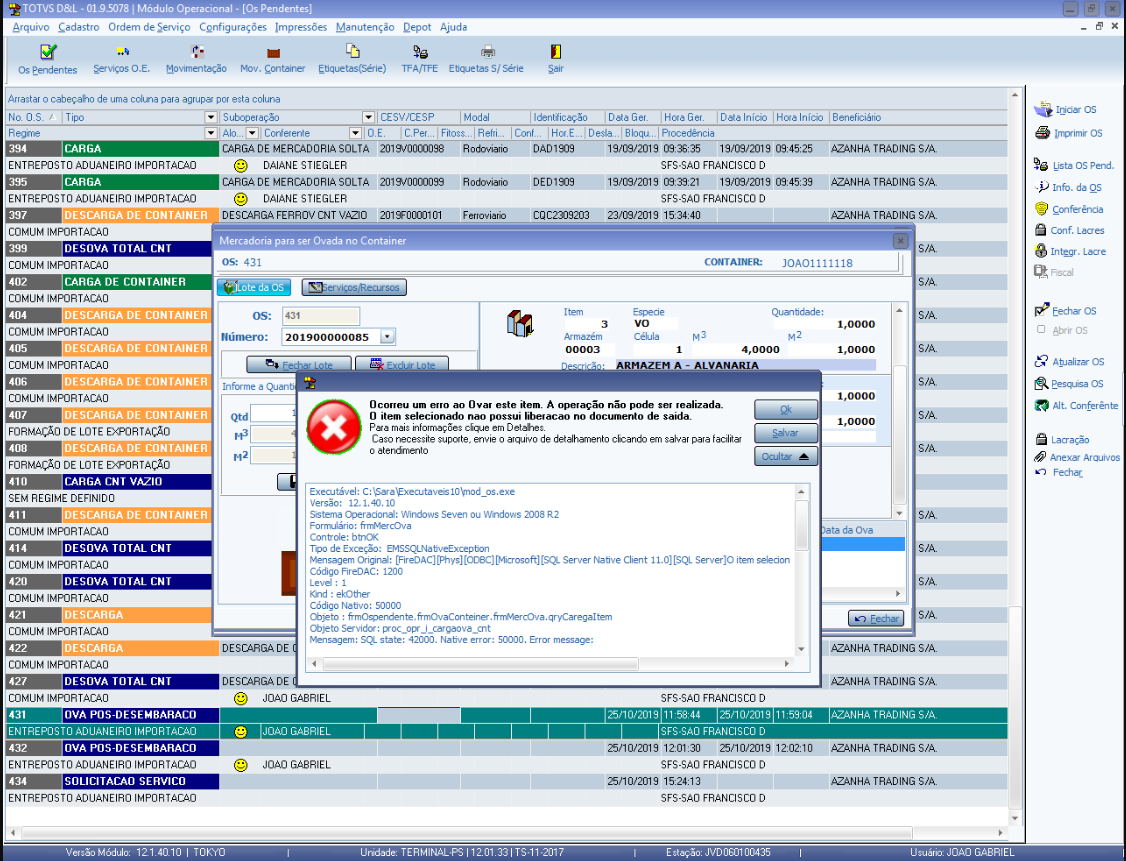Open the Regime column filter dropdown

(x=210, y=133)
